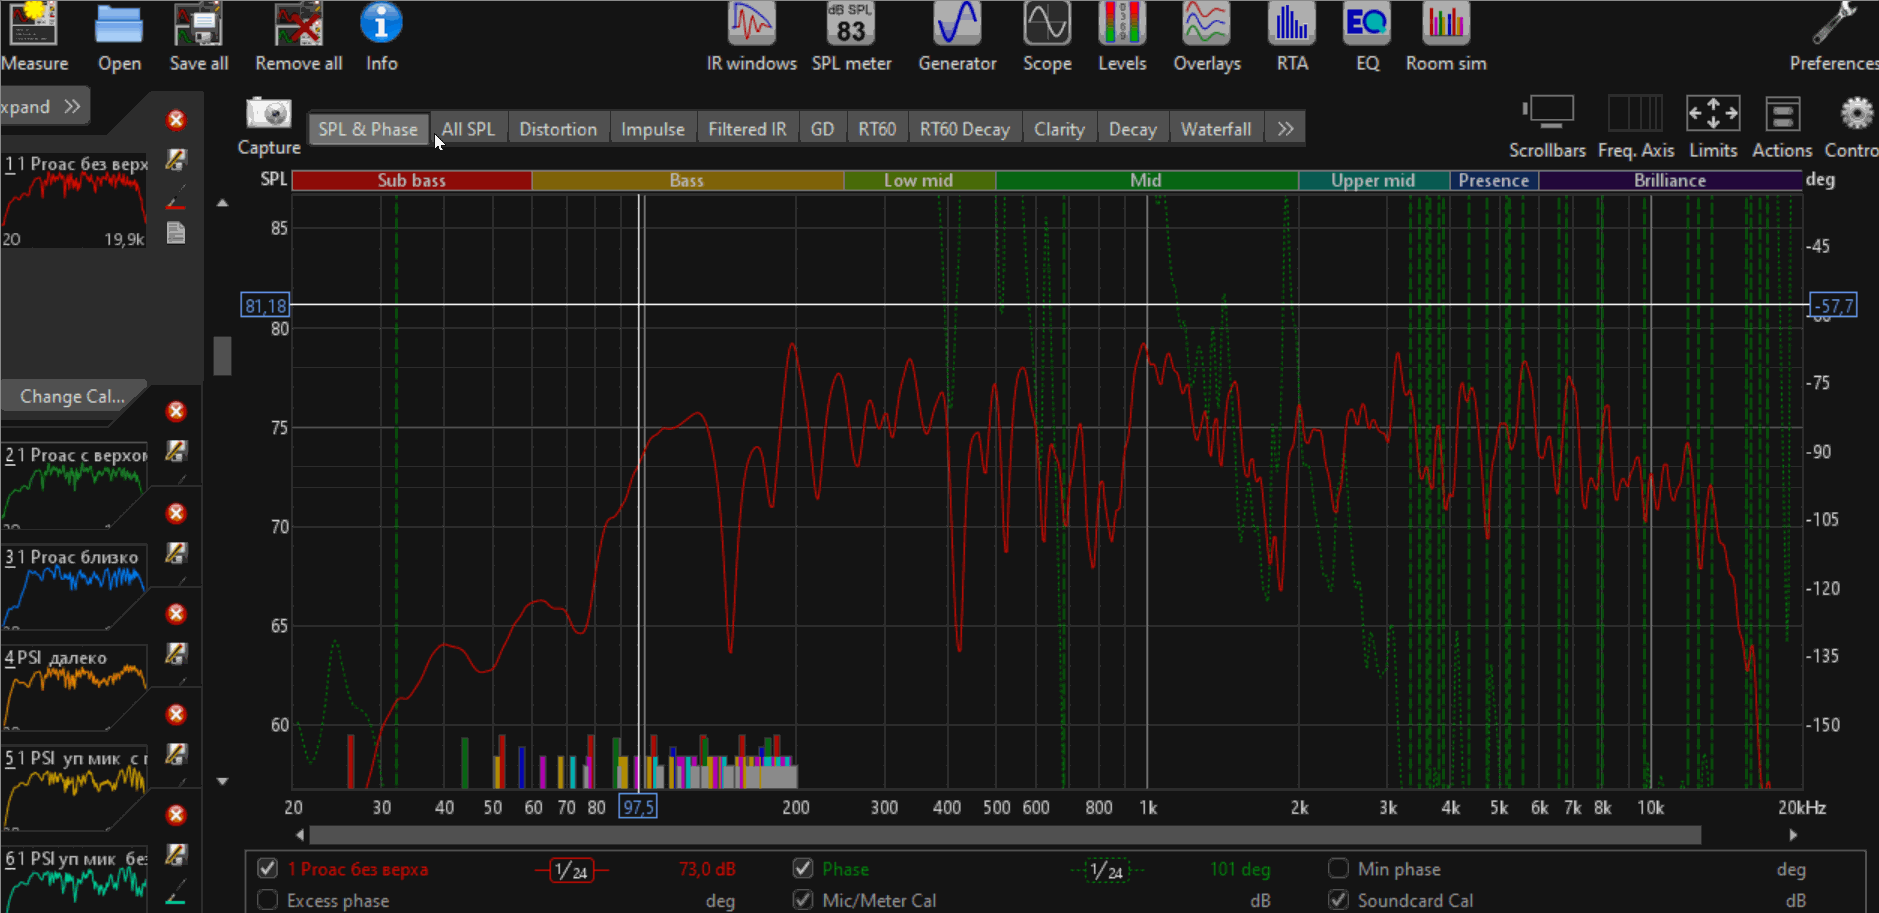Launch the SPL meter
Image resolution: width=1879 pixels, height=913 pixels.
(851, 38)
